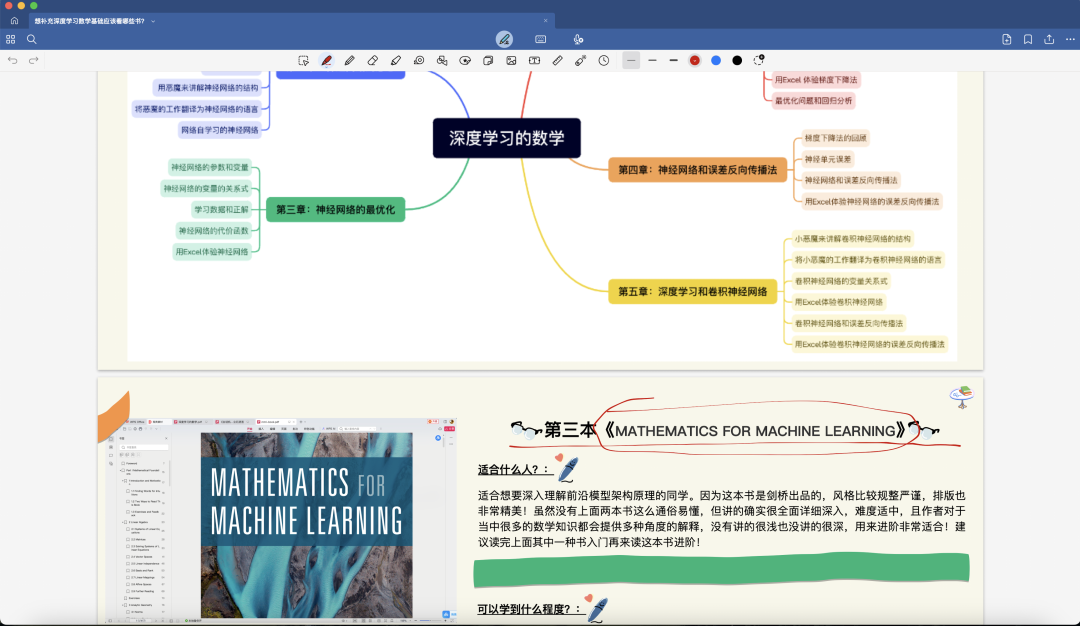Start audio recording with microphone icon
The height and width of the screenshot is (626, 1080).
578,39
